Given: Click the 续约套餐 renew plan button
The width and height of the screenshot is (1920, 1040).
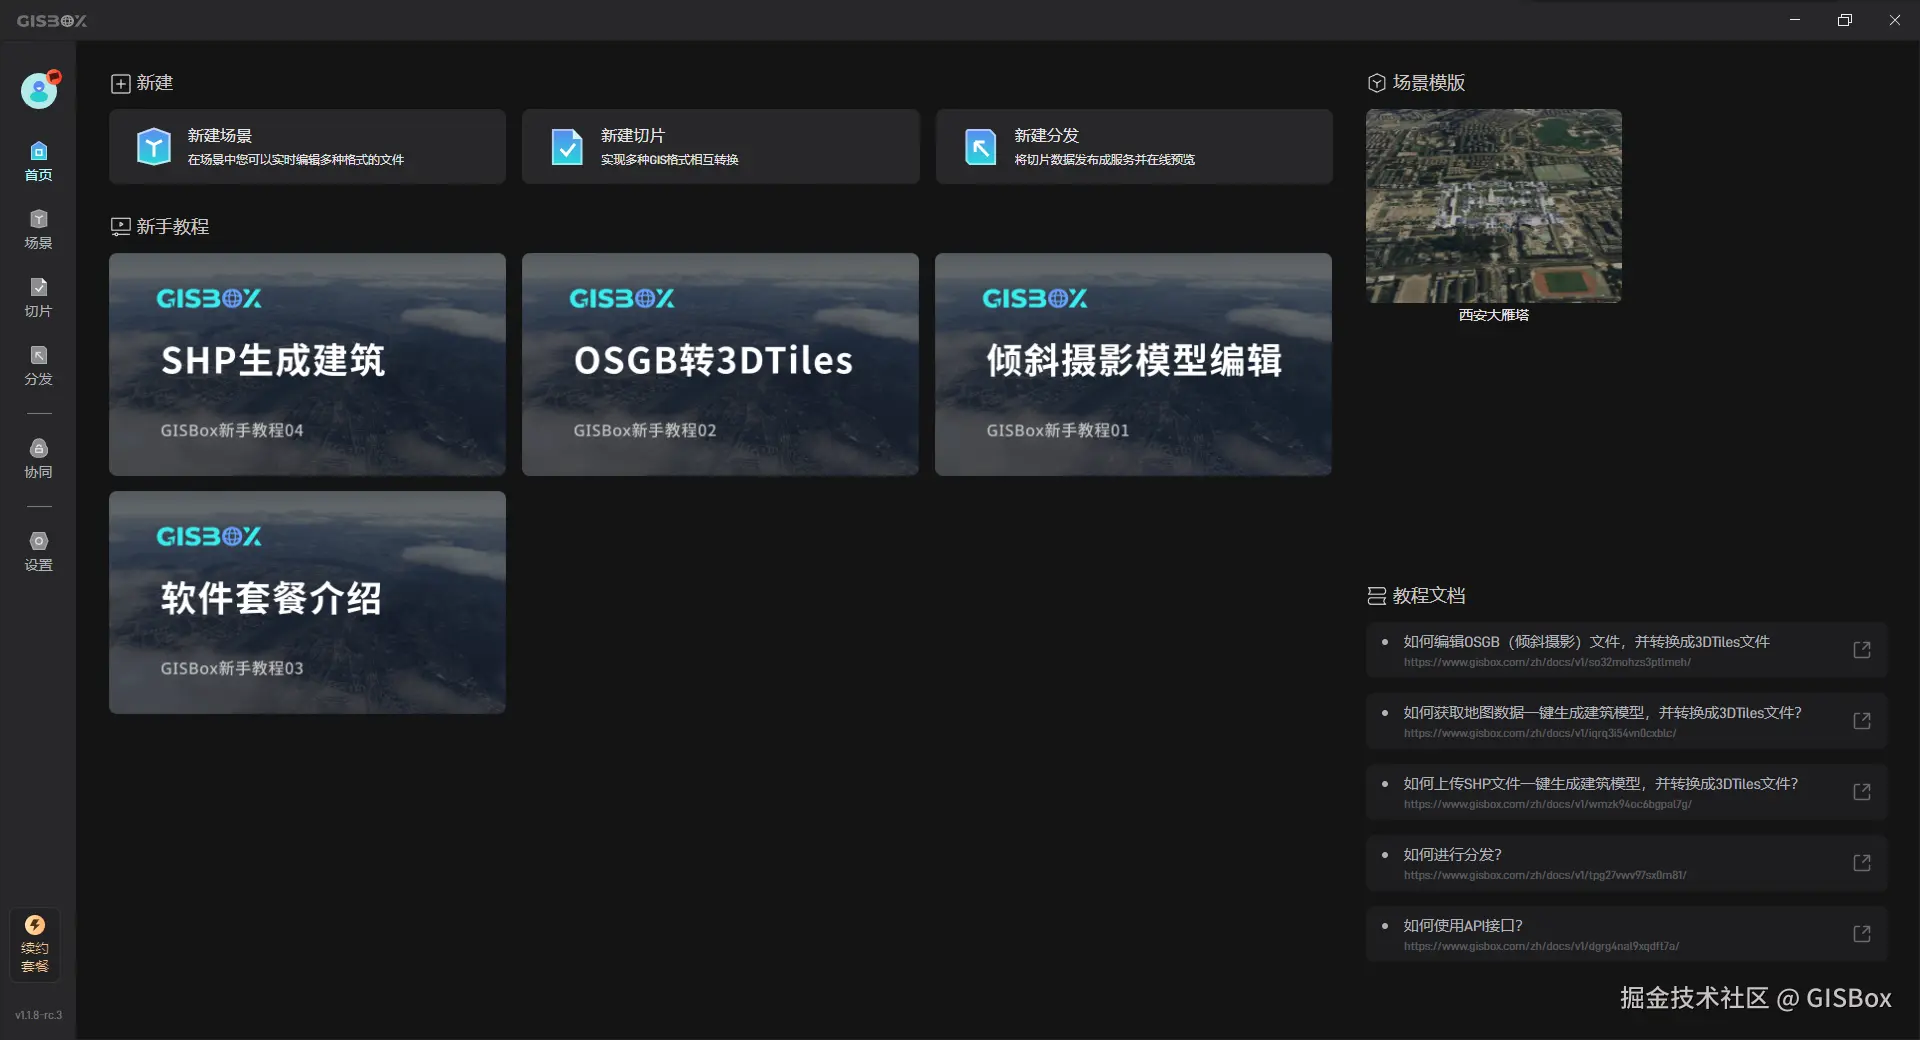Looking at the screenshot, I should click(35, 944).
